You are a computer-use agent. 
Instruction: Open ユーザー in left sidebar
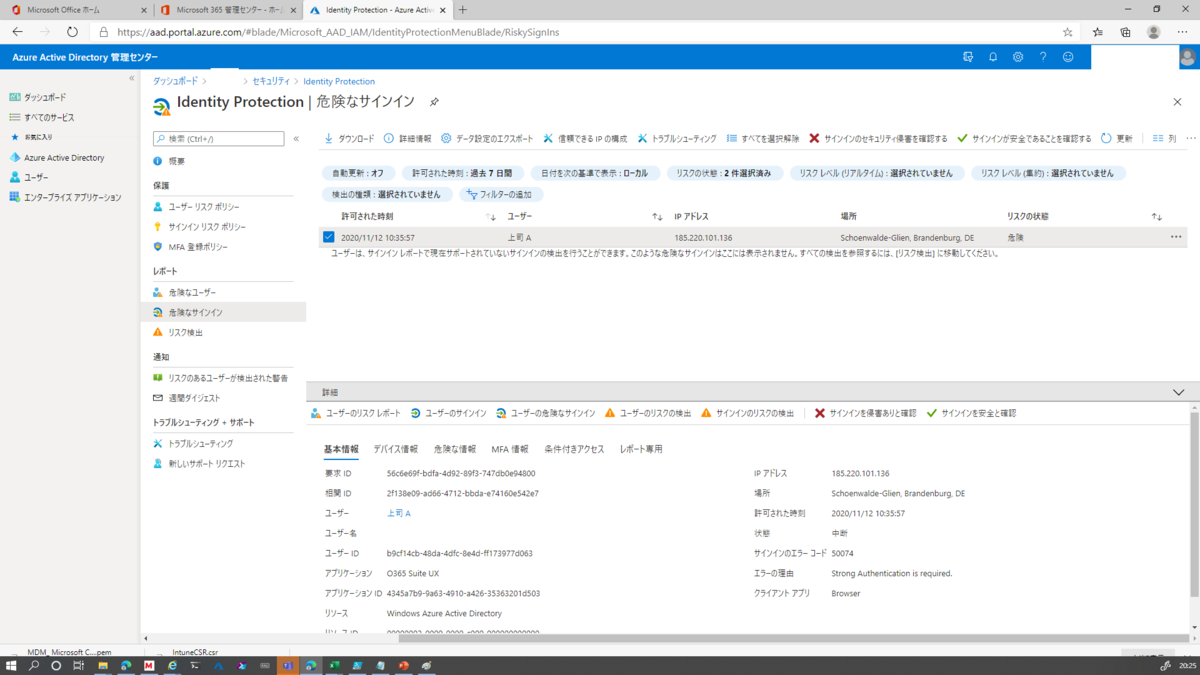click(29, 177)
